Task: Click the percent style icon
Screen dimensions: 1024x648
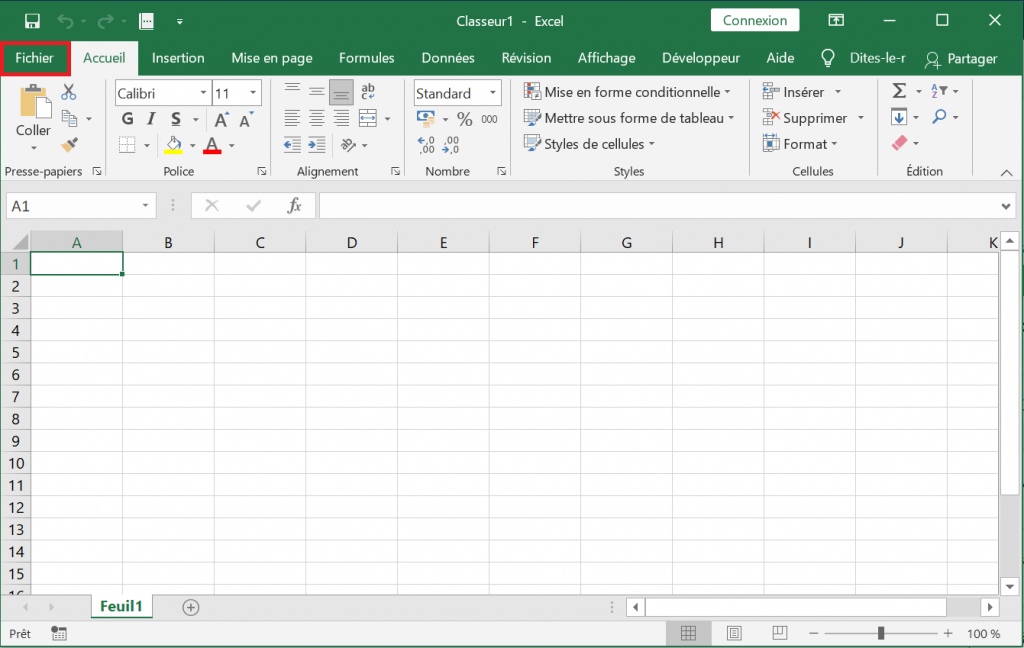Action: pos(466,117)
